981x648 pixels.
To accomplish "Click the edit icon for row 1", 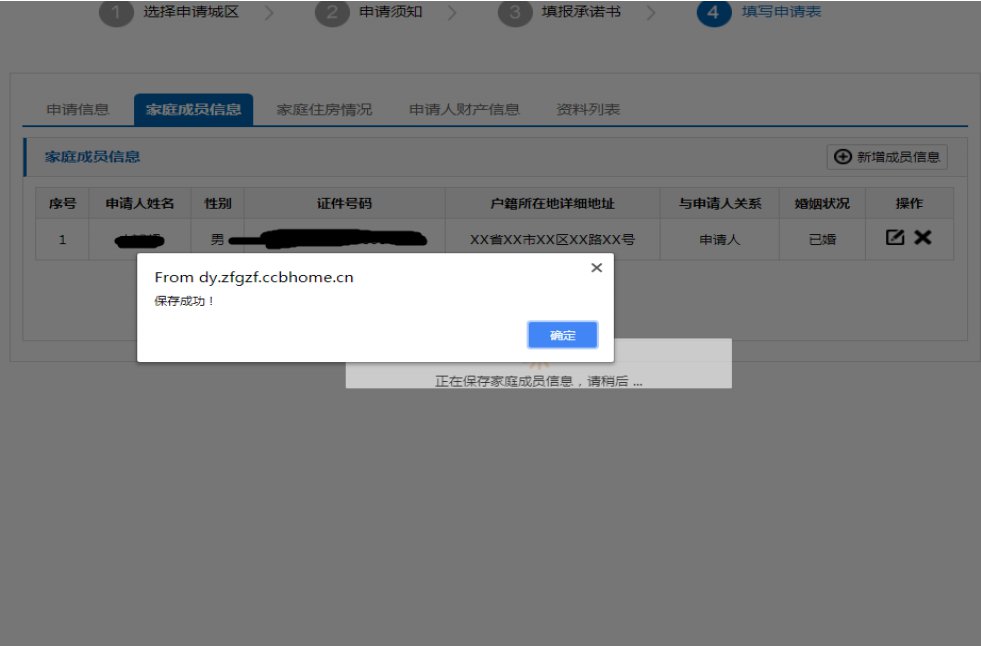I will tap(895, 238).
